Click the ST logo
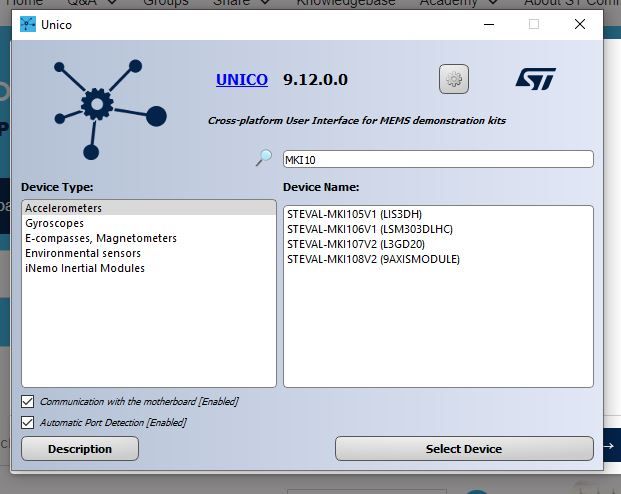Screen dimensions: 621x494 535,79
